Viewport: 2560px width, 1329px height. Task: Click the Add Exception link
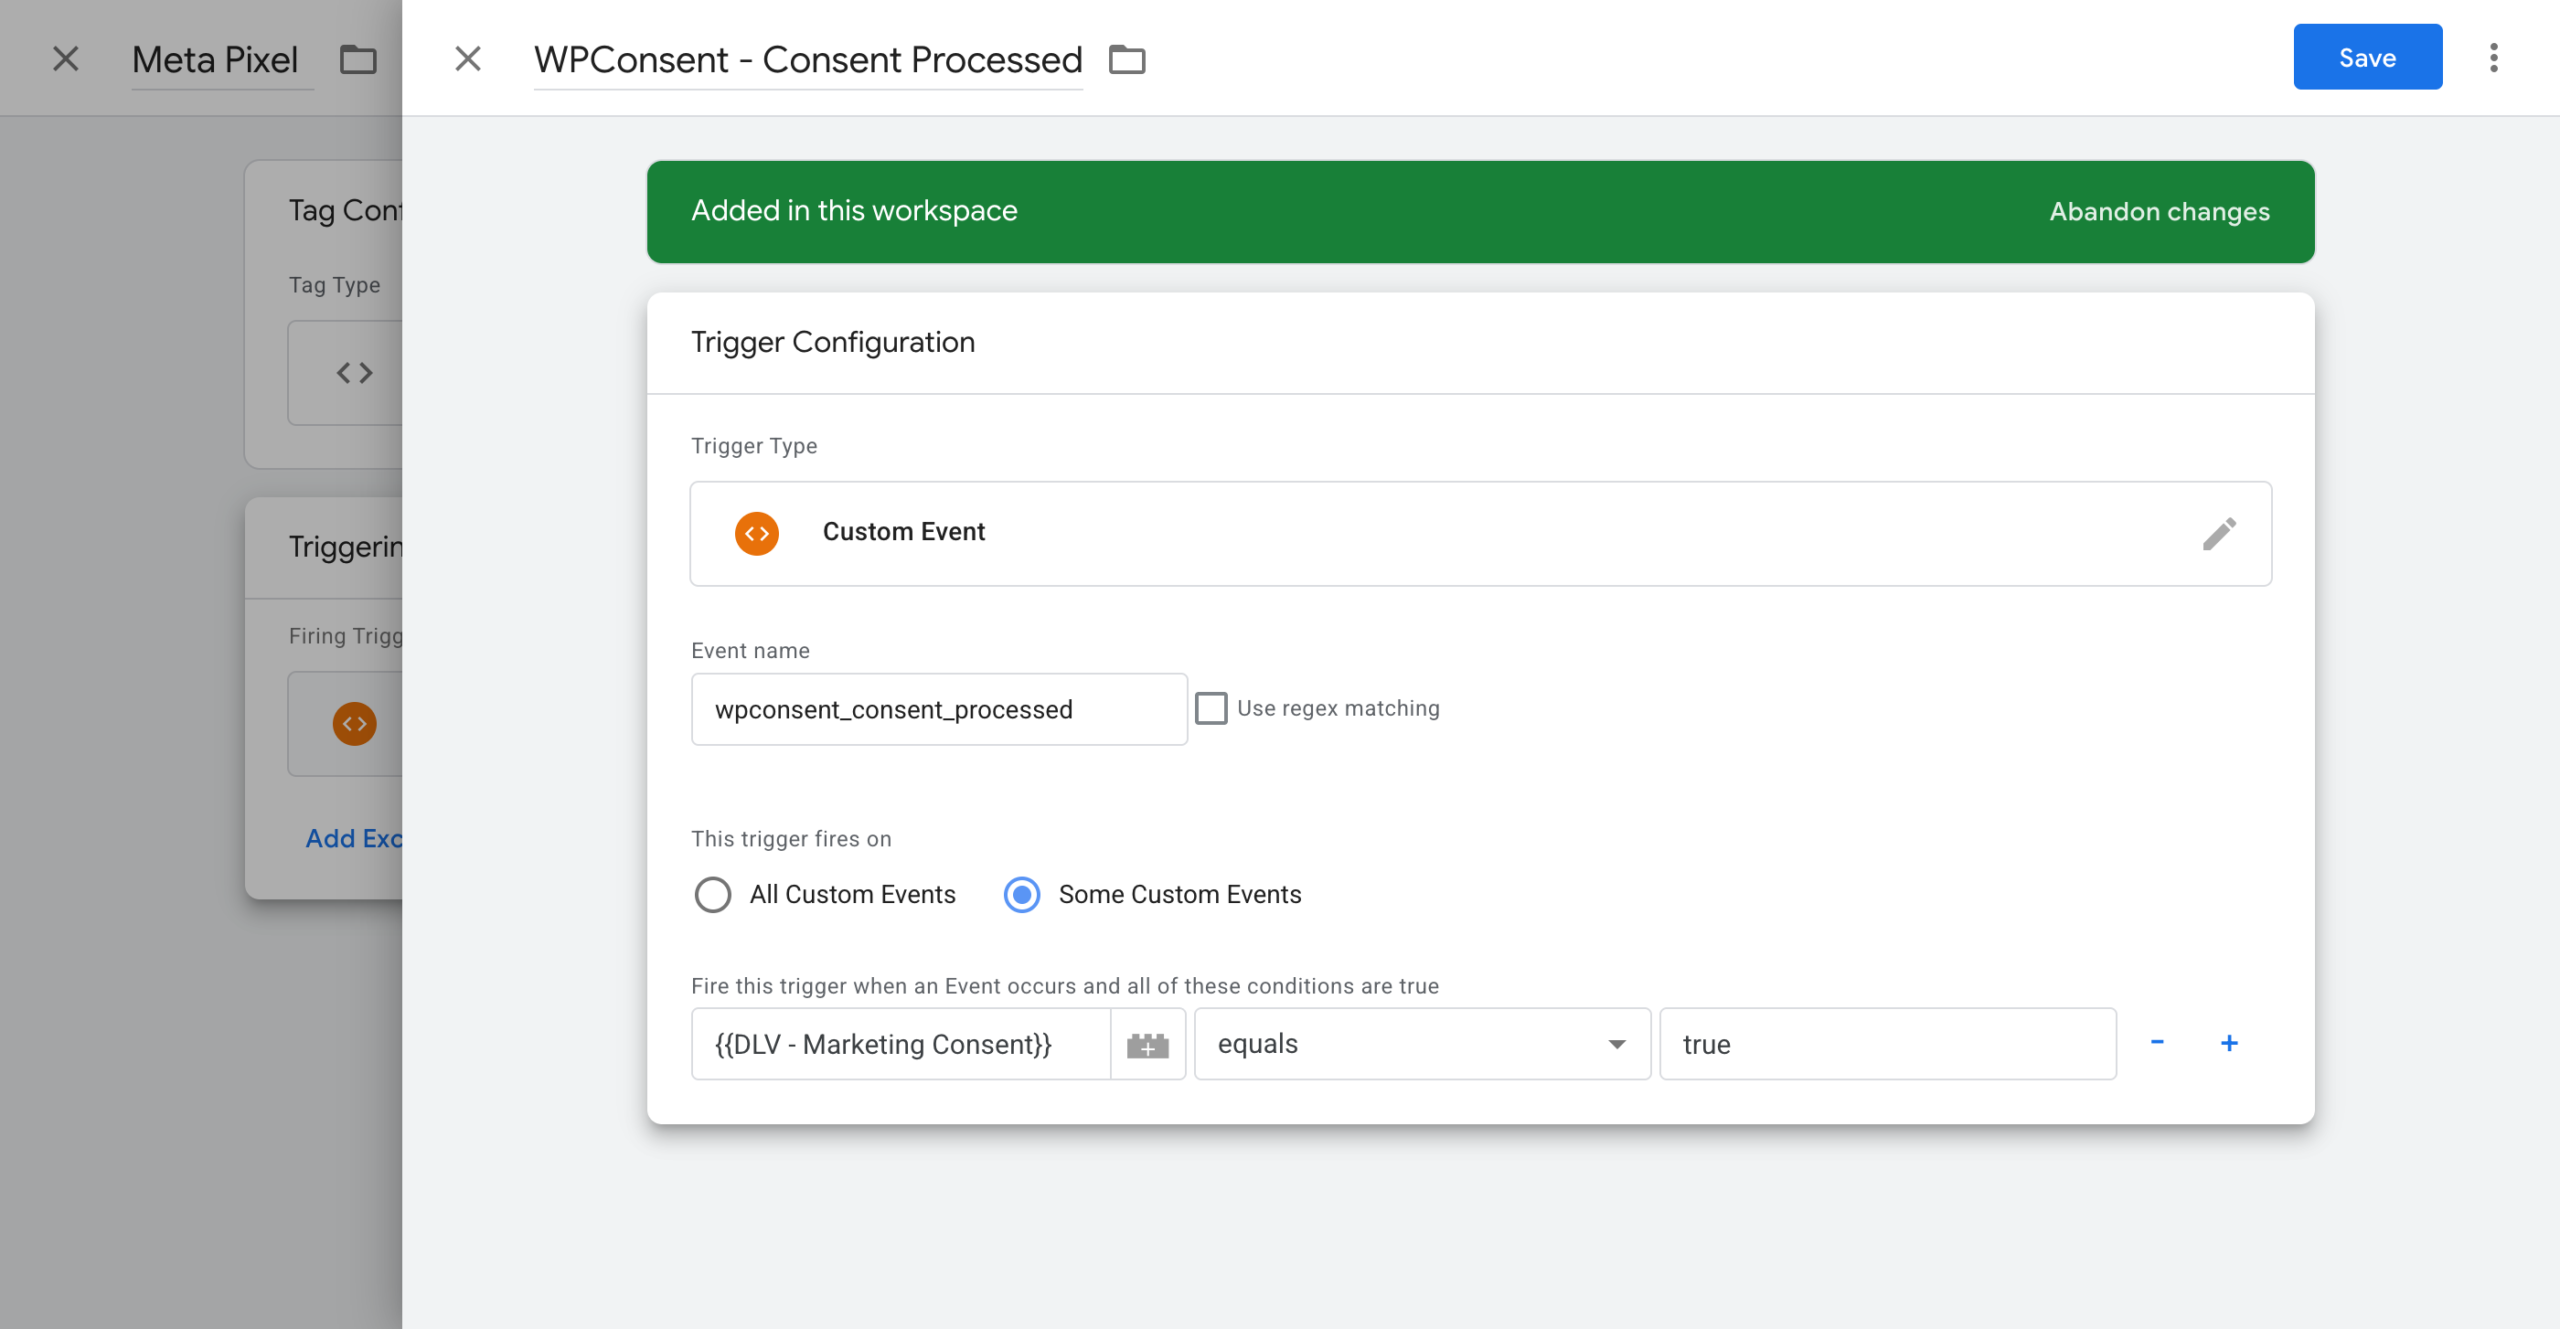tap(355, 838)
